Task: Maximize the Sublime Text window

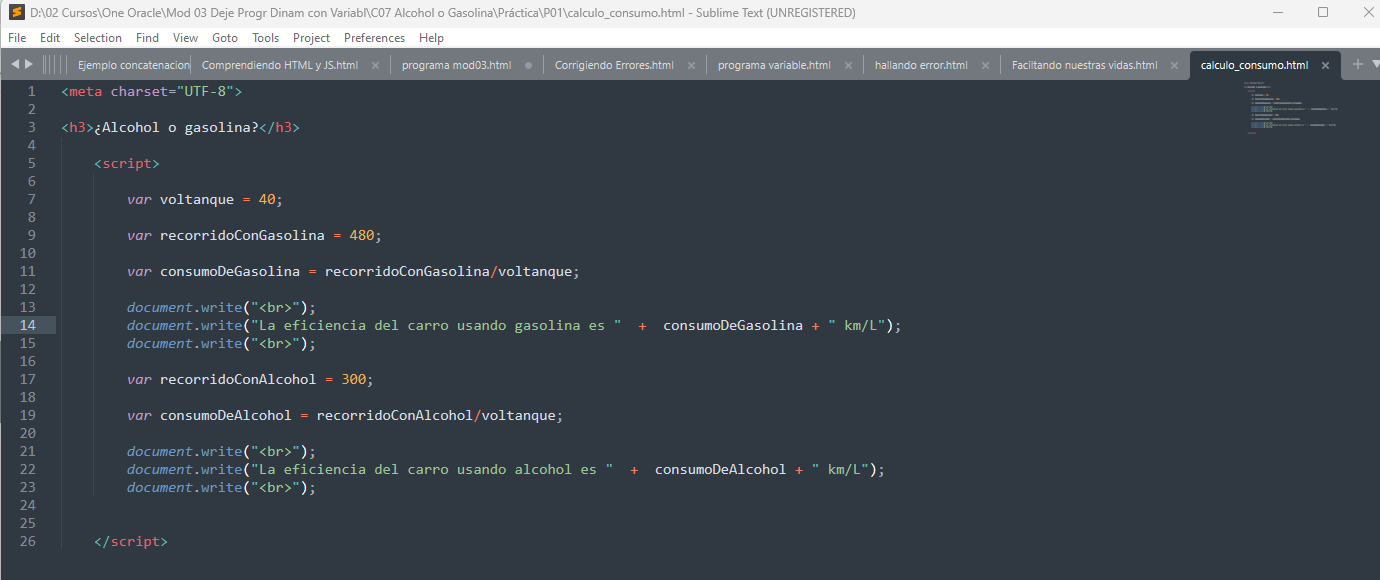Action: click(x=1323, y=13)
